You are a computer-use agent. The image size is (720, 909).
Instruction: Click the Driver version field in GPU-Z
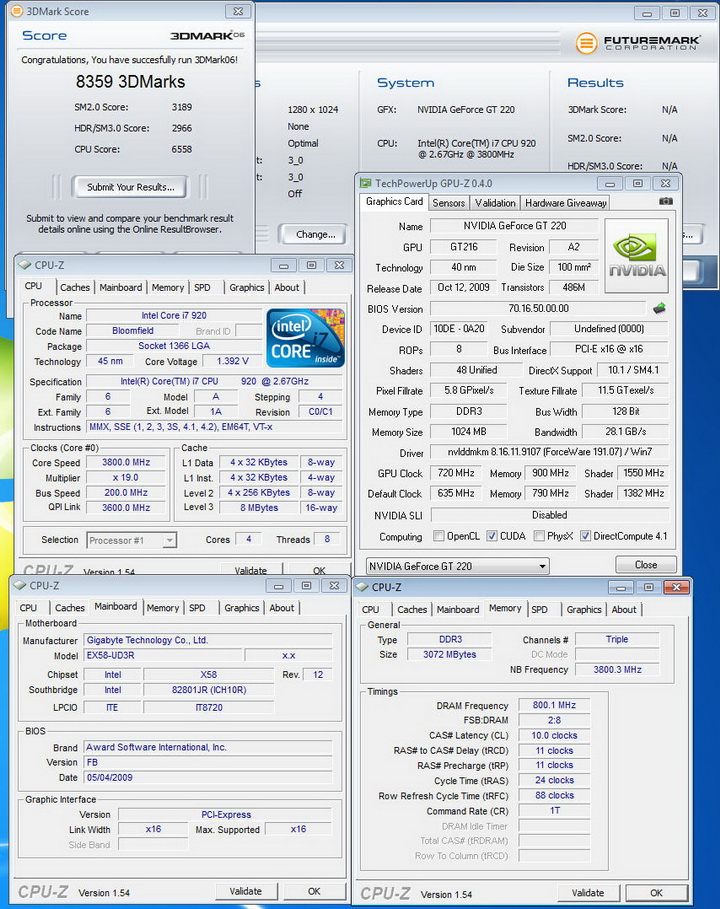(x=549, y=452)
